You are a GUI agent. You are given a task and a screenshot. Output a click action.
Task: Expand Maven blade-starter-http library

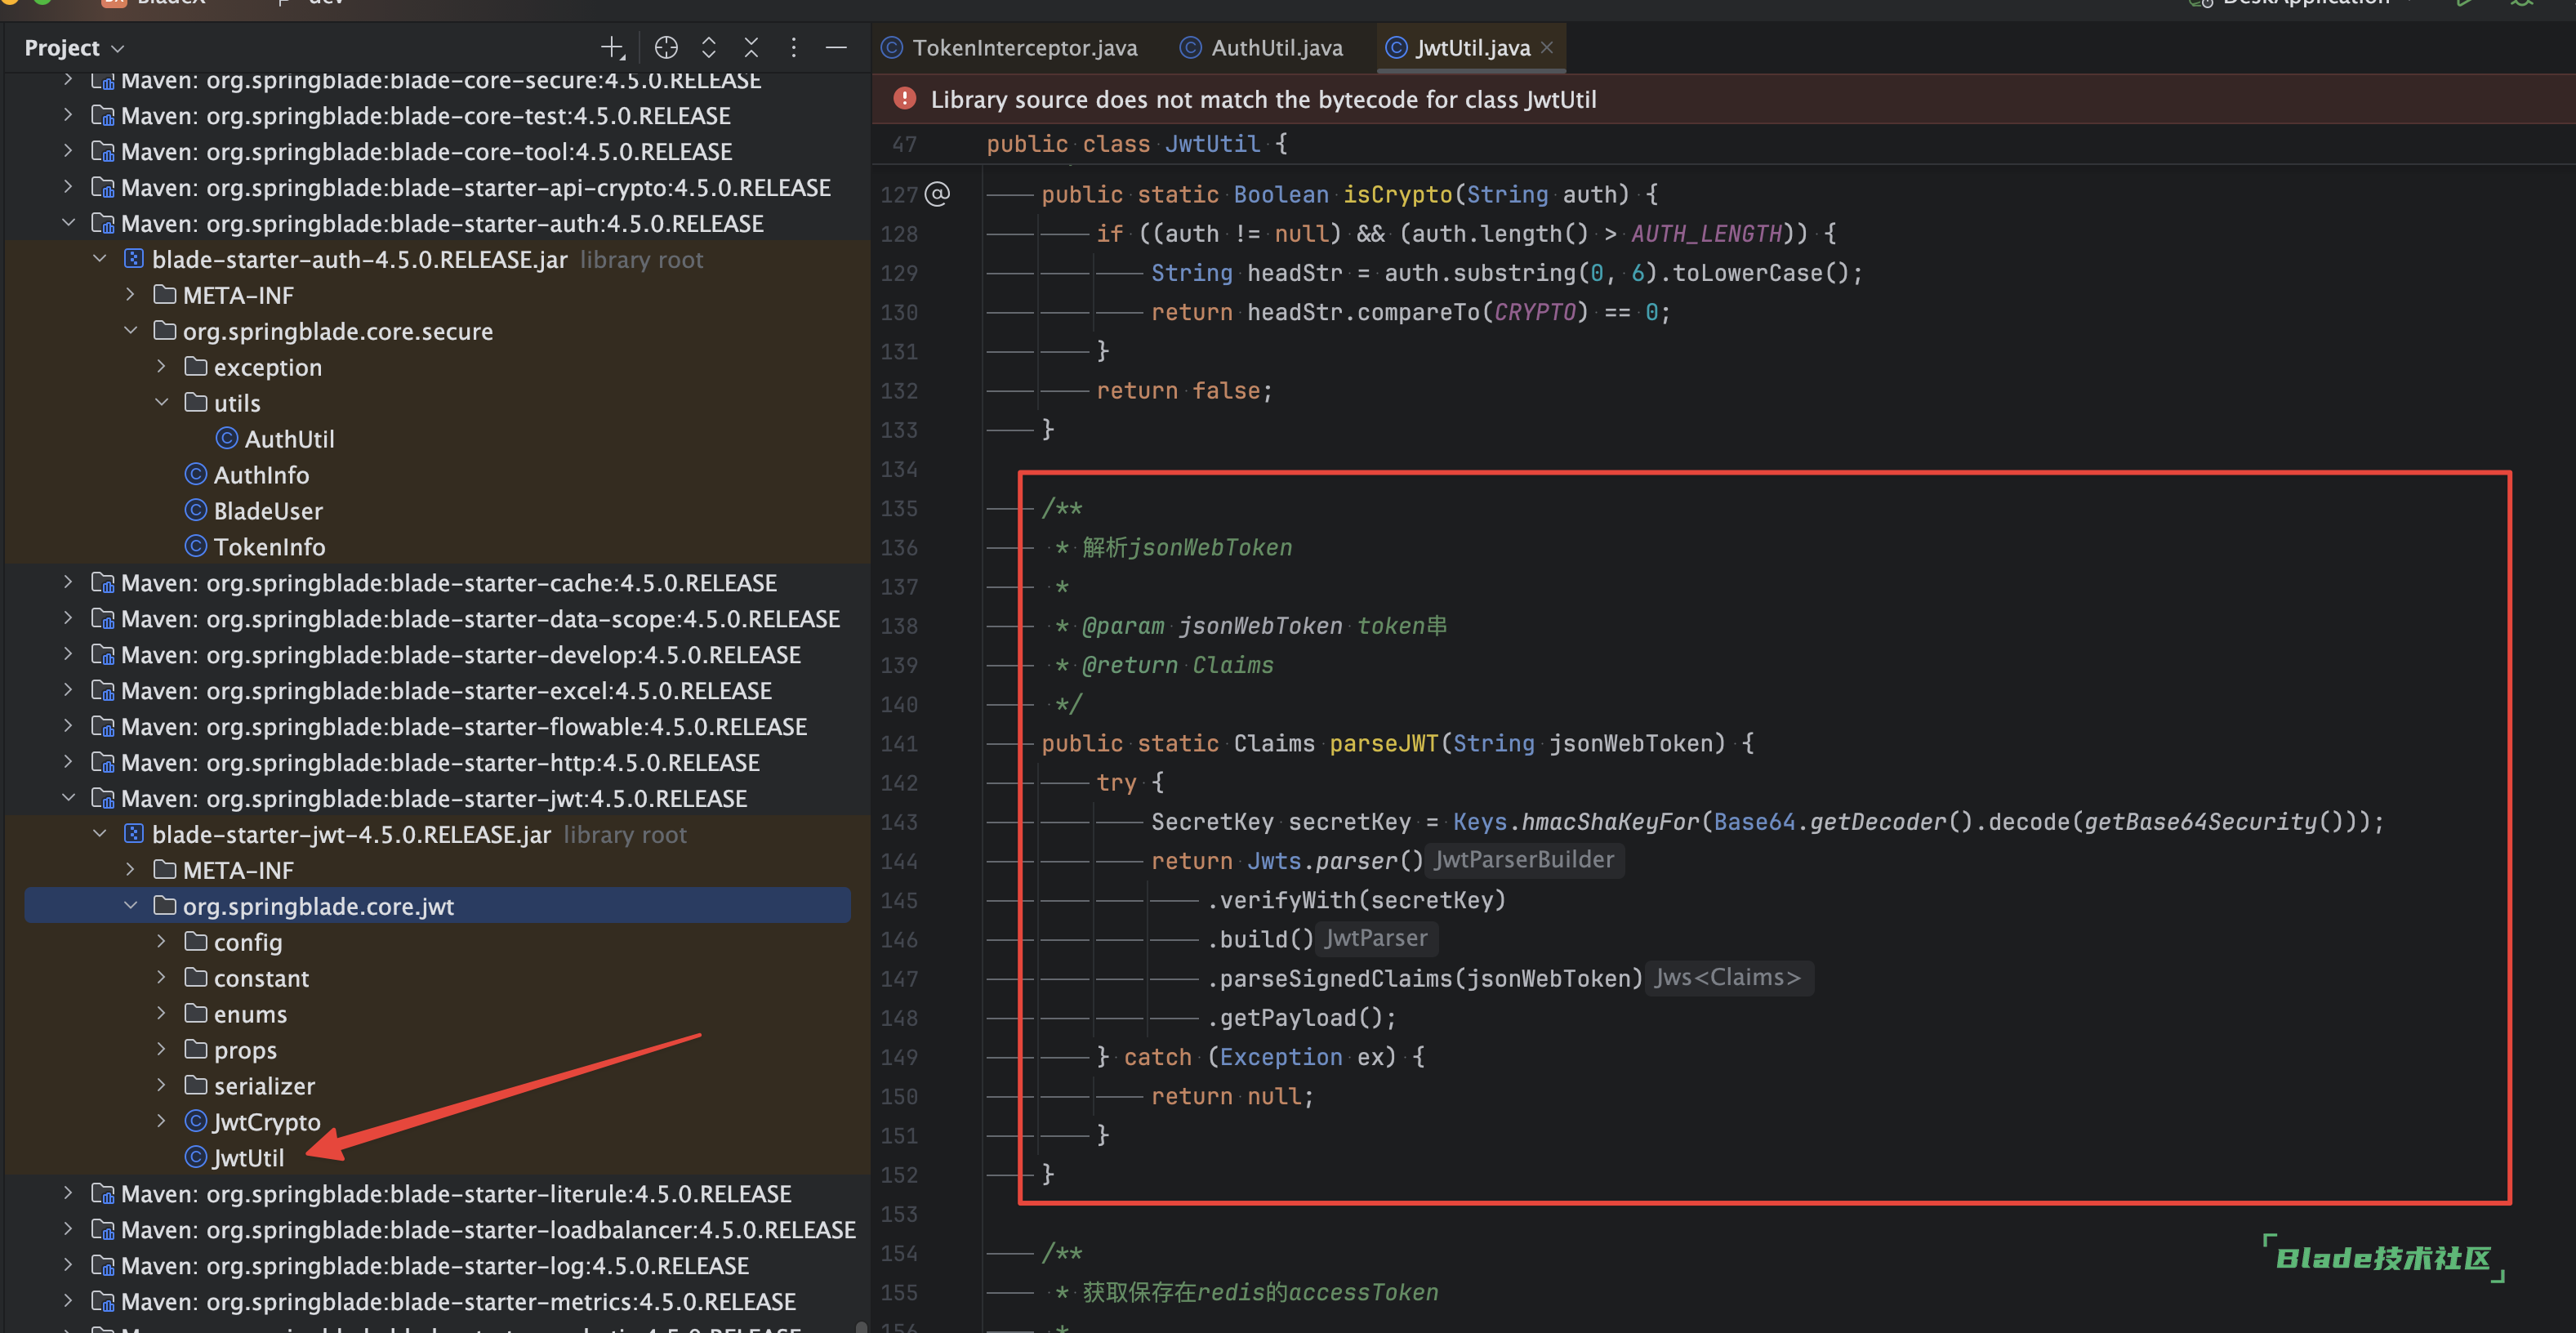(x=67, y=762)
